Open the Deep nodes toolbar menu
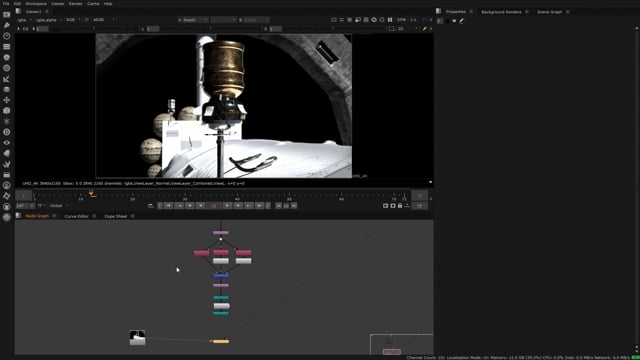Image resolution: width=640 pixels, height=360 pixels. (7, 132)
